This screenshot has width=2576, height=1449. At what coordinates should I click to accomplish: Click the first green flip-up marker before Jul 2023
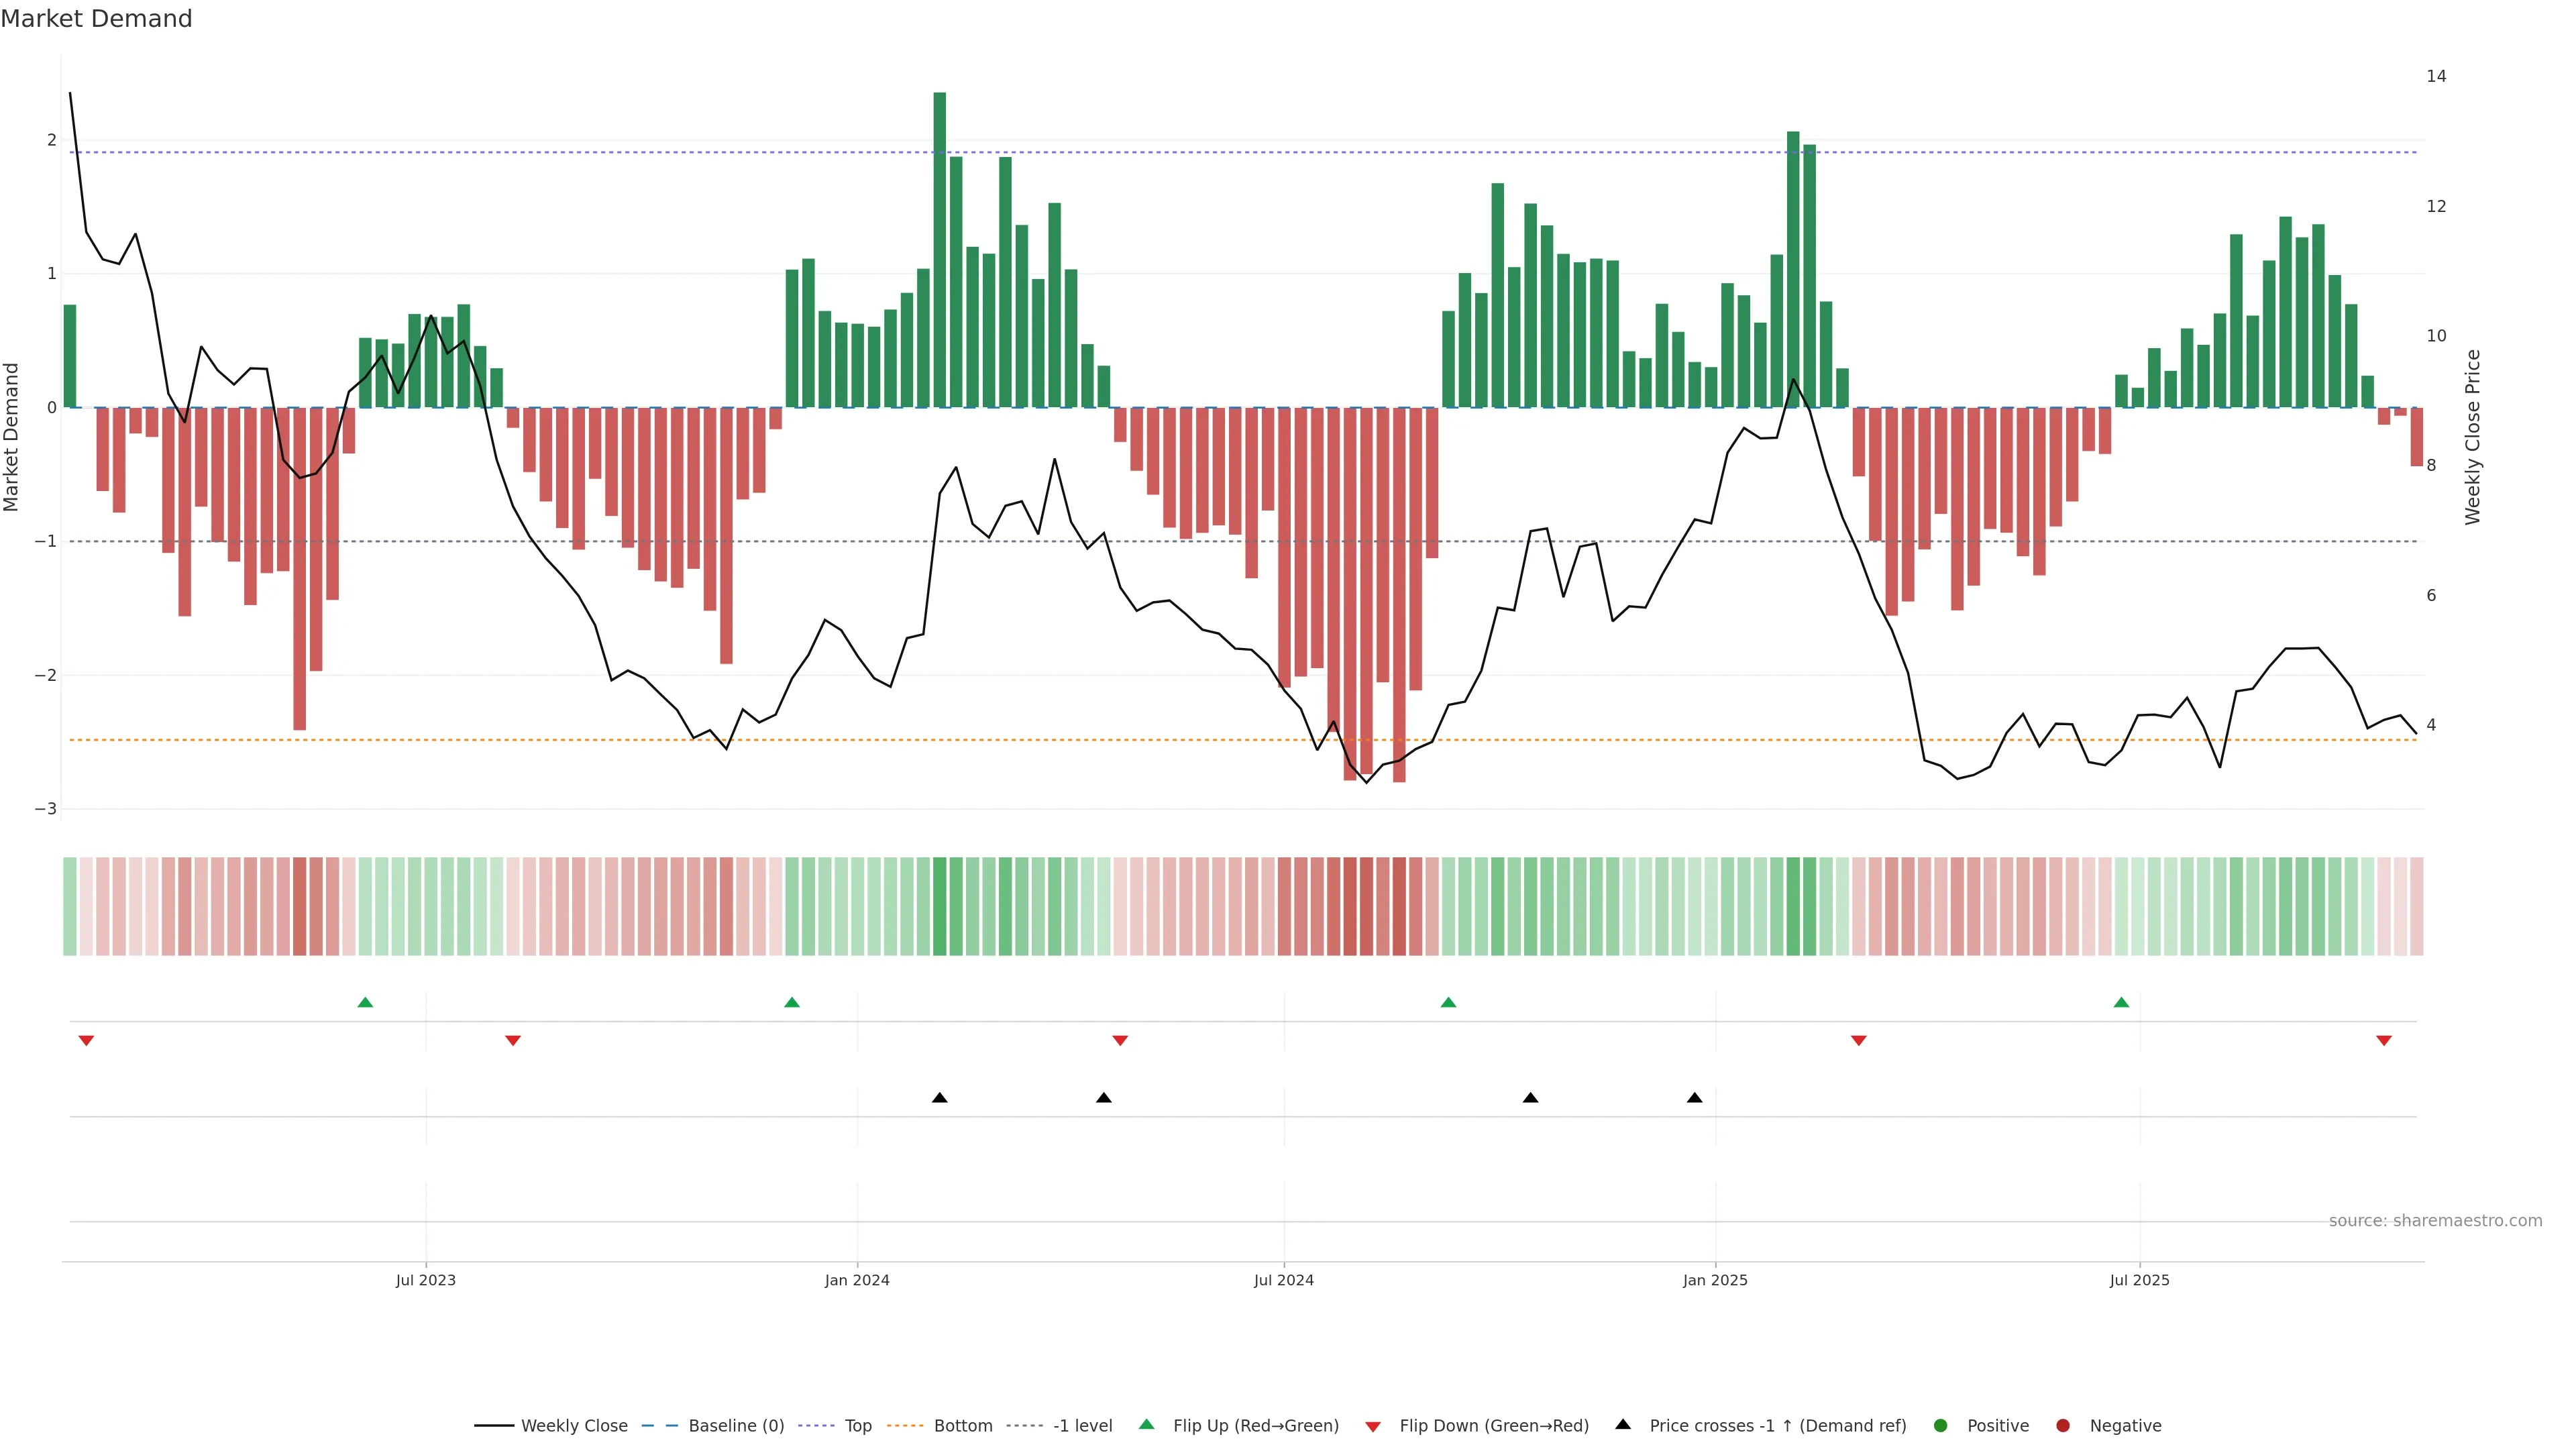tap(365, 1002)
